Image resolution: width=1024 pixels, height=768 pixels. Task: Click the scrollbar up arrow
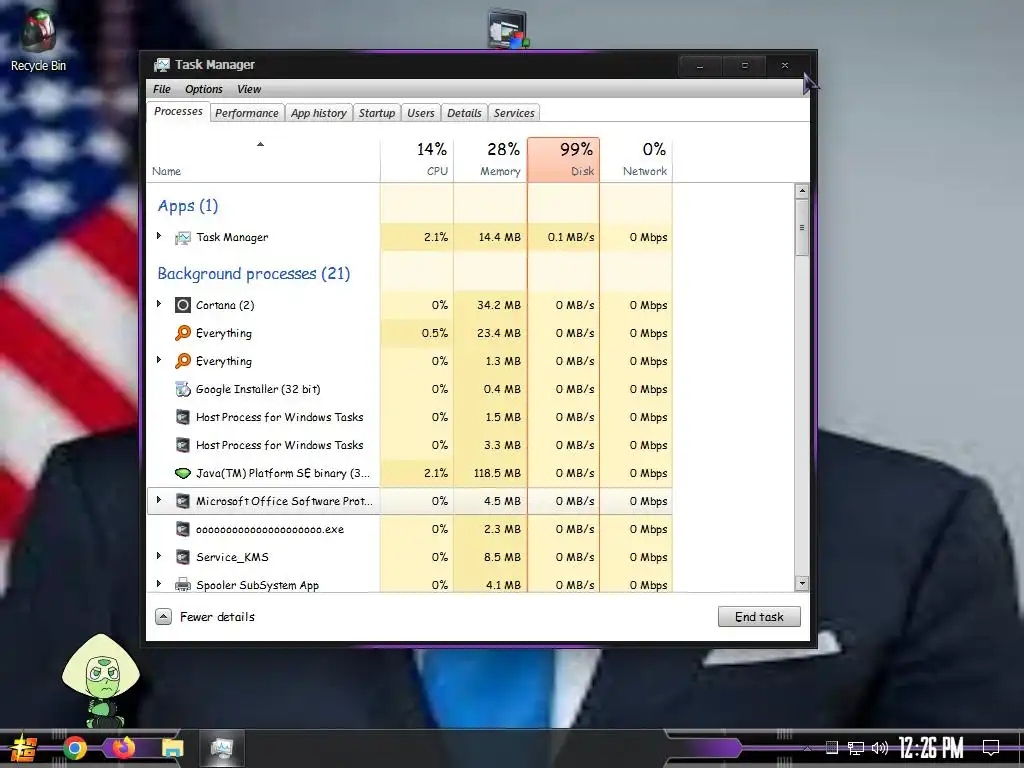coord(802,191)
